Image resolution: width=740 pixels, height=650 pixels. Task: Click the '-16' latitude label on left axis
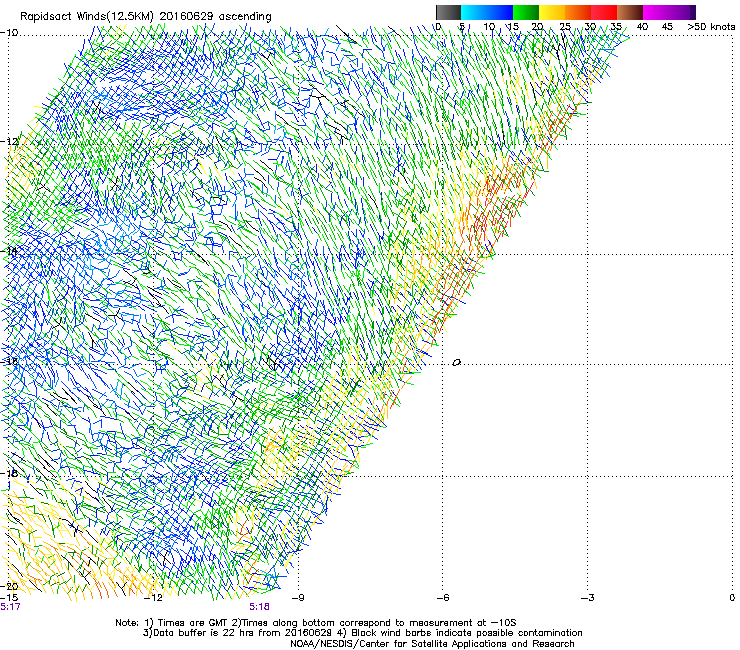(x=9, y=361)
